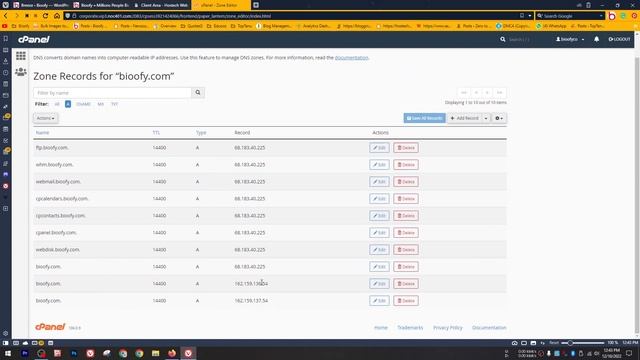Screen dimensions: 640x360
Task: Launch Firefox from the taskbar
Action: coord(172,353)
